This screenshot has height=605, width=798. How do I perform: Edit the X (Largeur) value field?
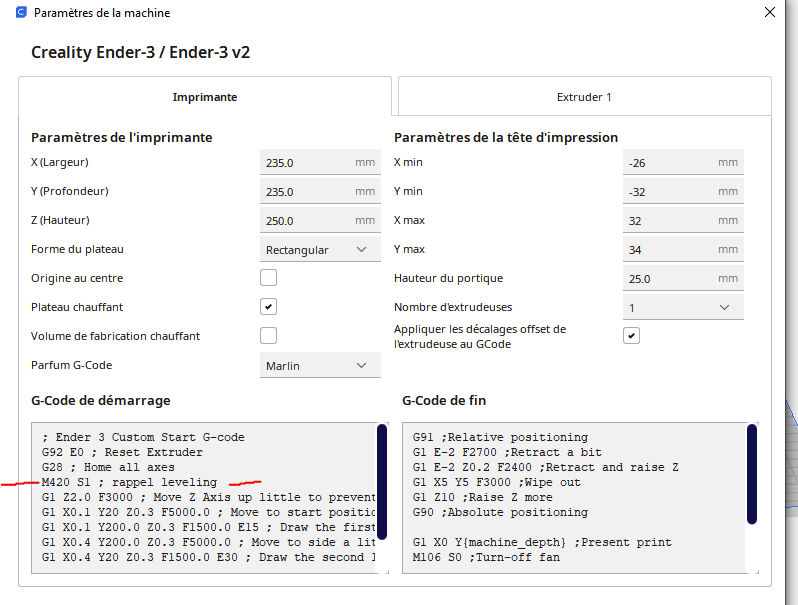(x=320, y=163)
